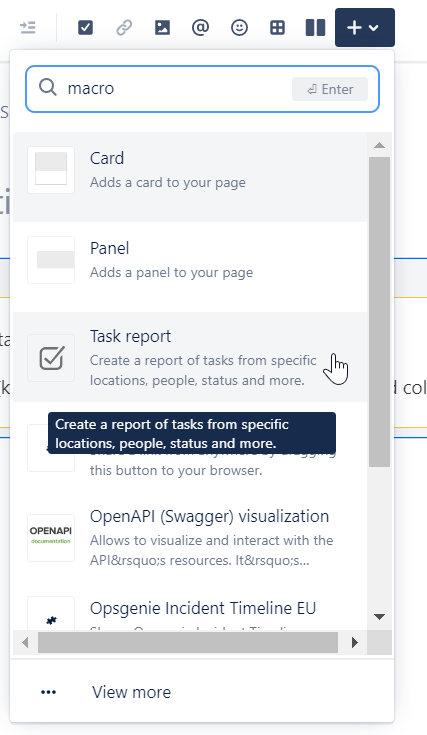This screenshot has height=735, width=427.
Task: Click vertical scrollbar up arrow
Action: point(380,145)
